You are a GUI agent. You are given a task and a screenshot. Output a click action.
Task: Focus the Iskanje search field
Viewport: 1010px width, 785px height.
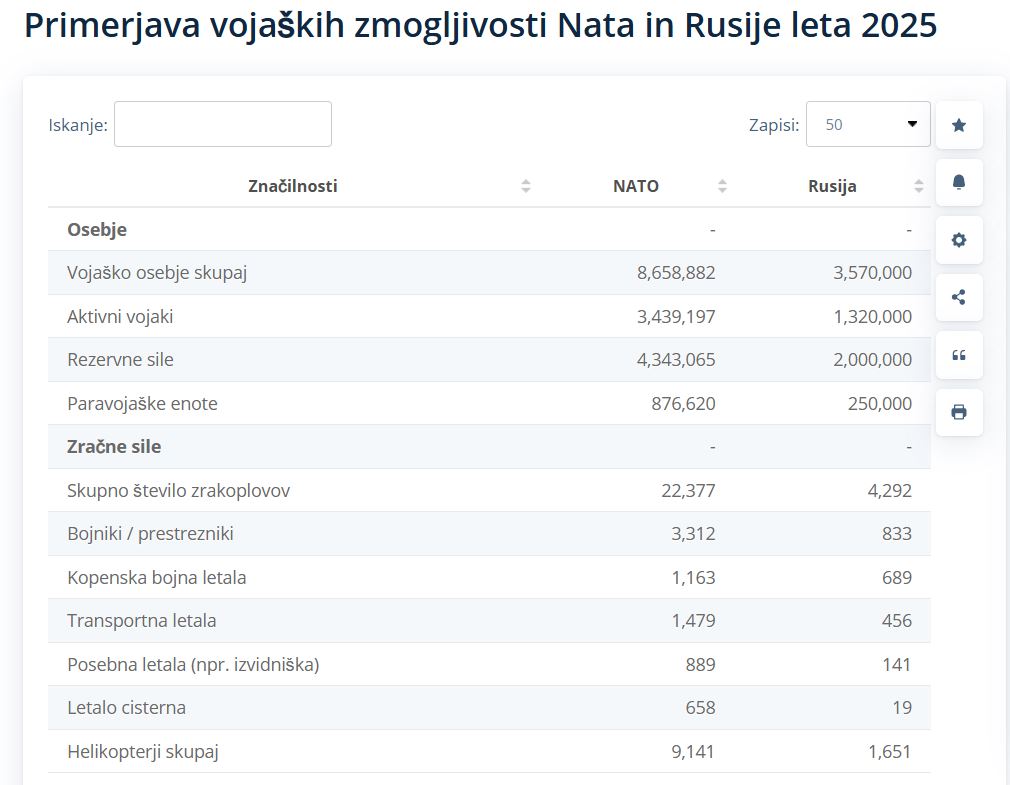click(x=223, y=124)
